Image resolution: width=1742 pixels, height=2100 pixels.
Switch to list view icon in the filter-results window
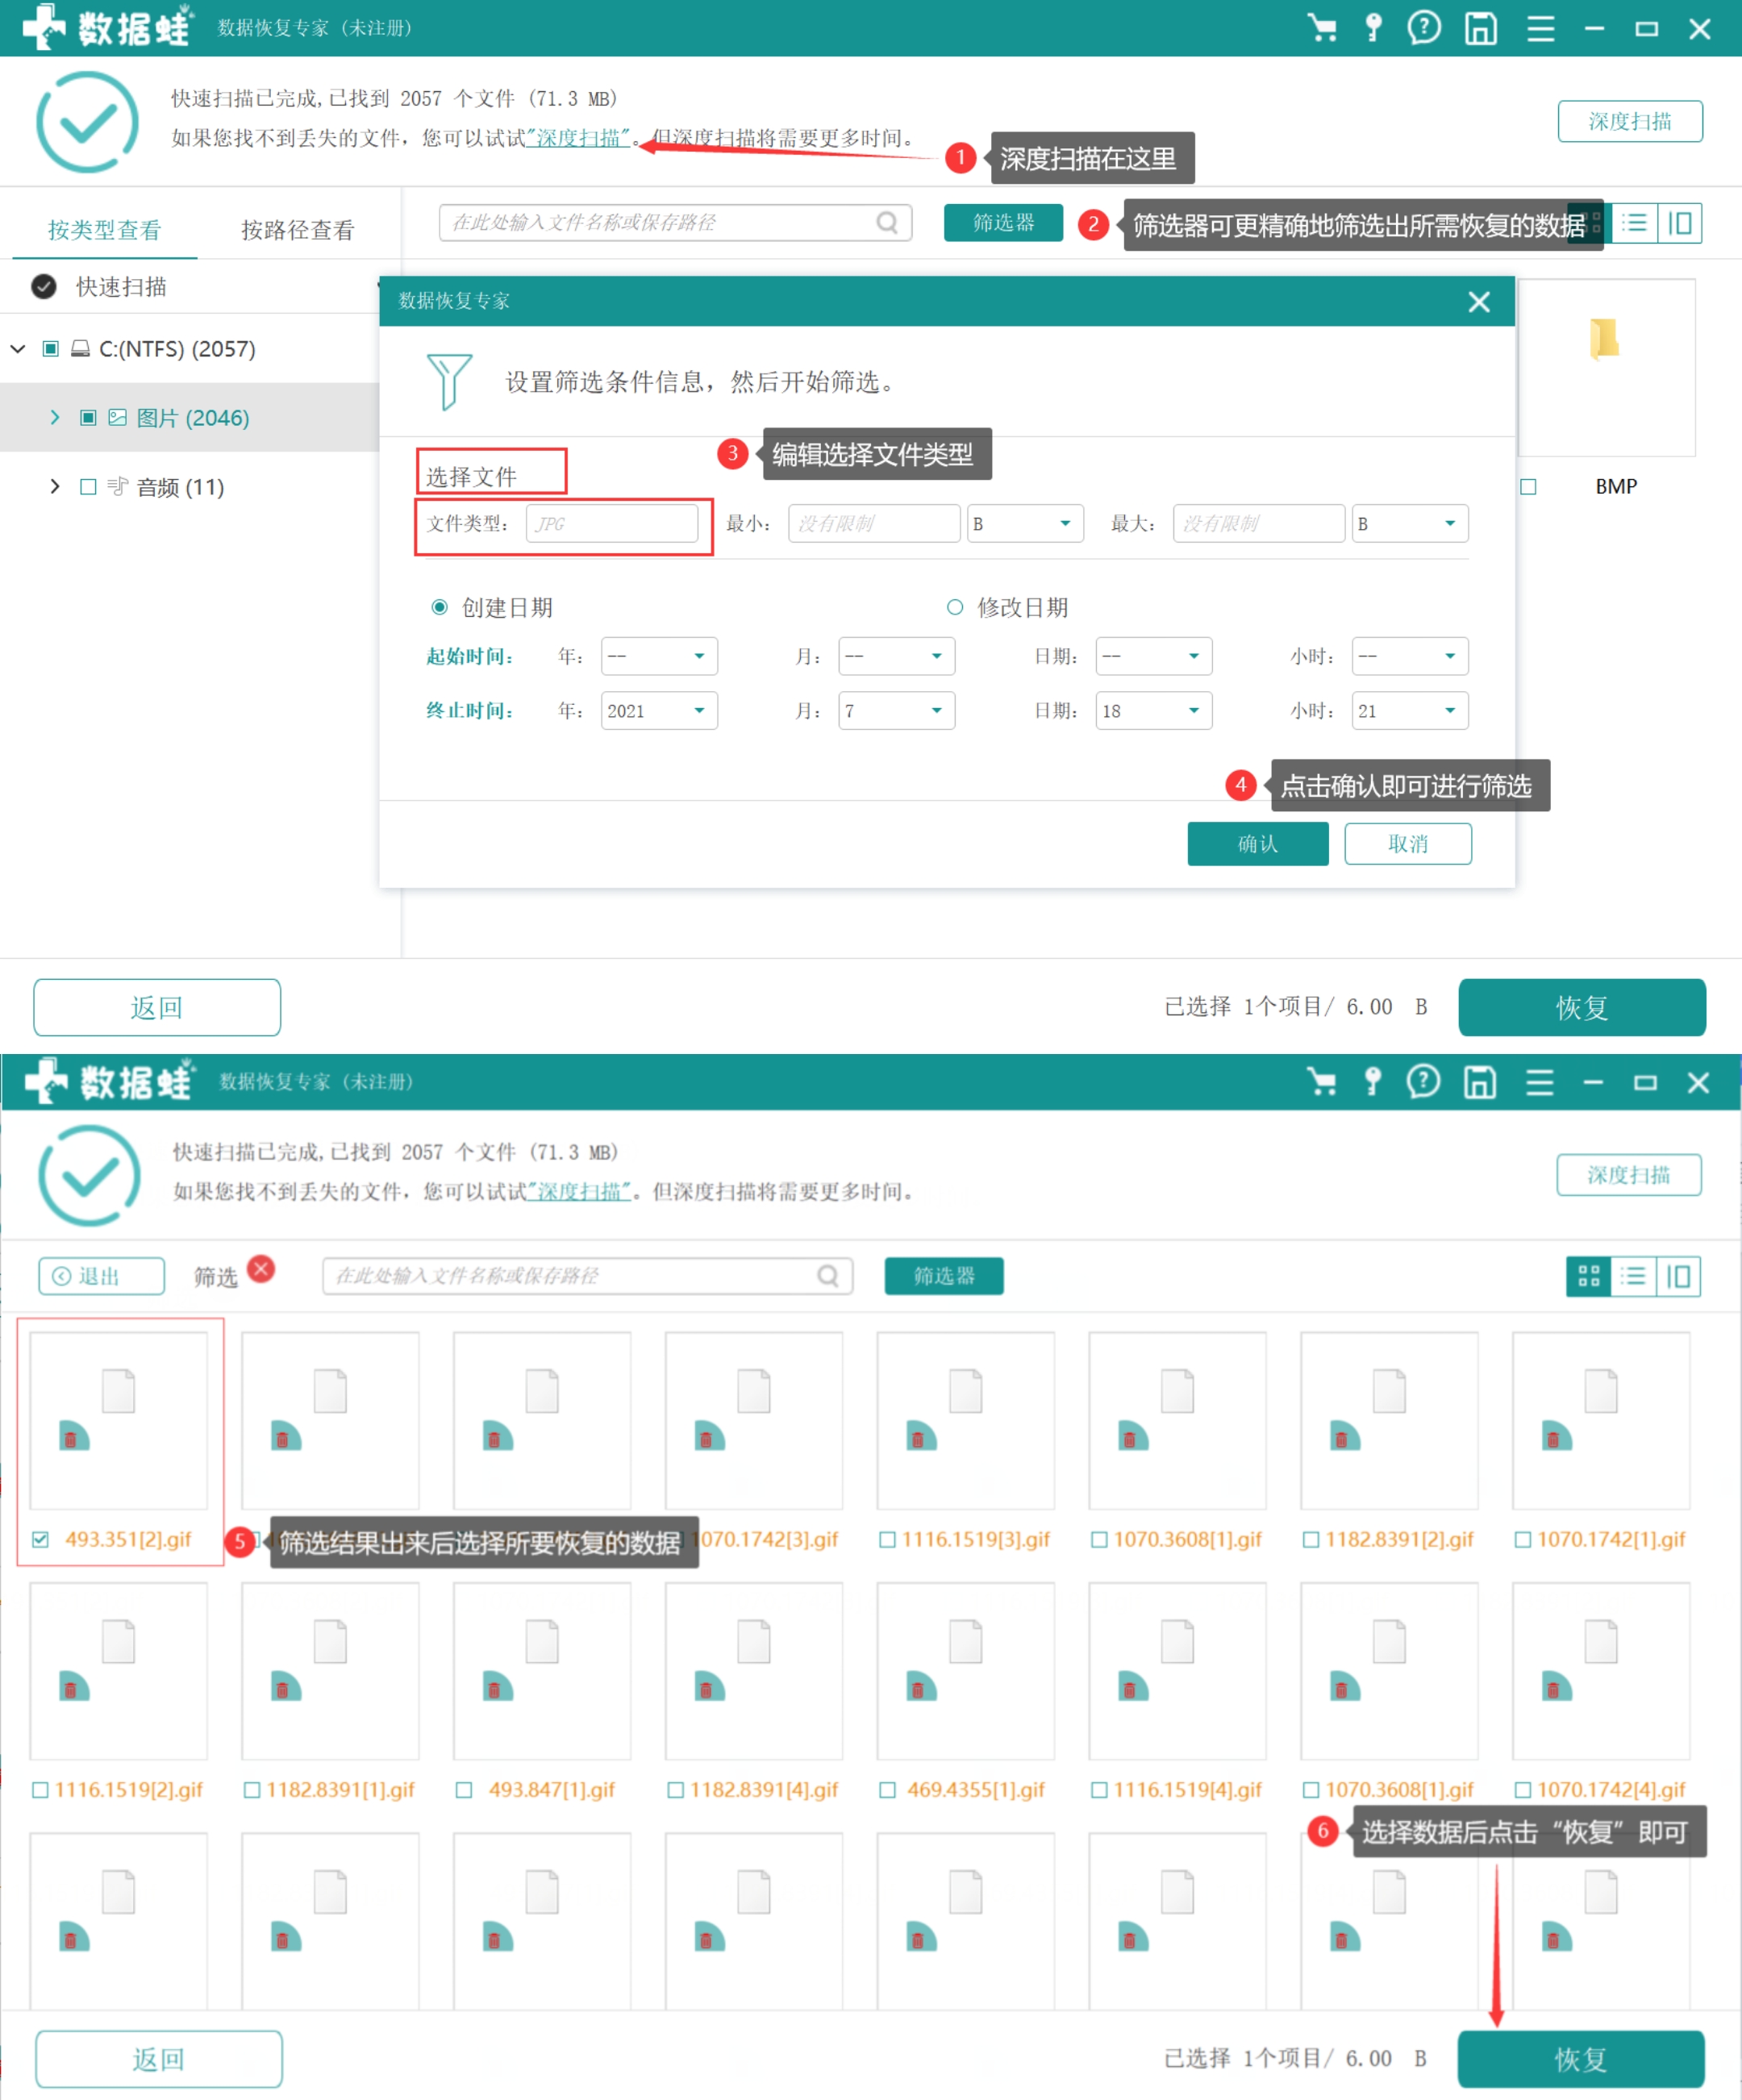(1634, 1276)
